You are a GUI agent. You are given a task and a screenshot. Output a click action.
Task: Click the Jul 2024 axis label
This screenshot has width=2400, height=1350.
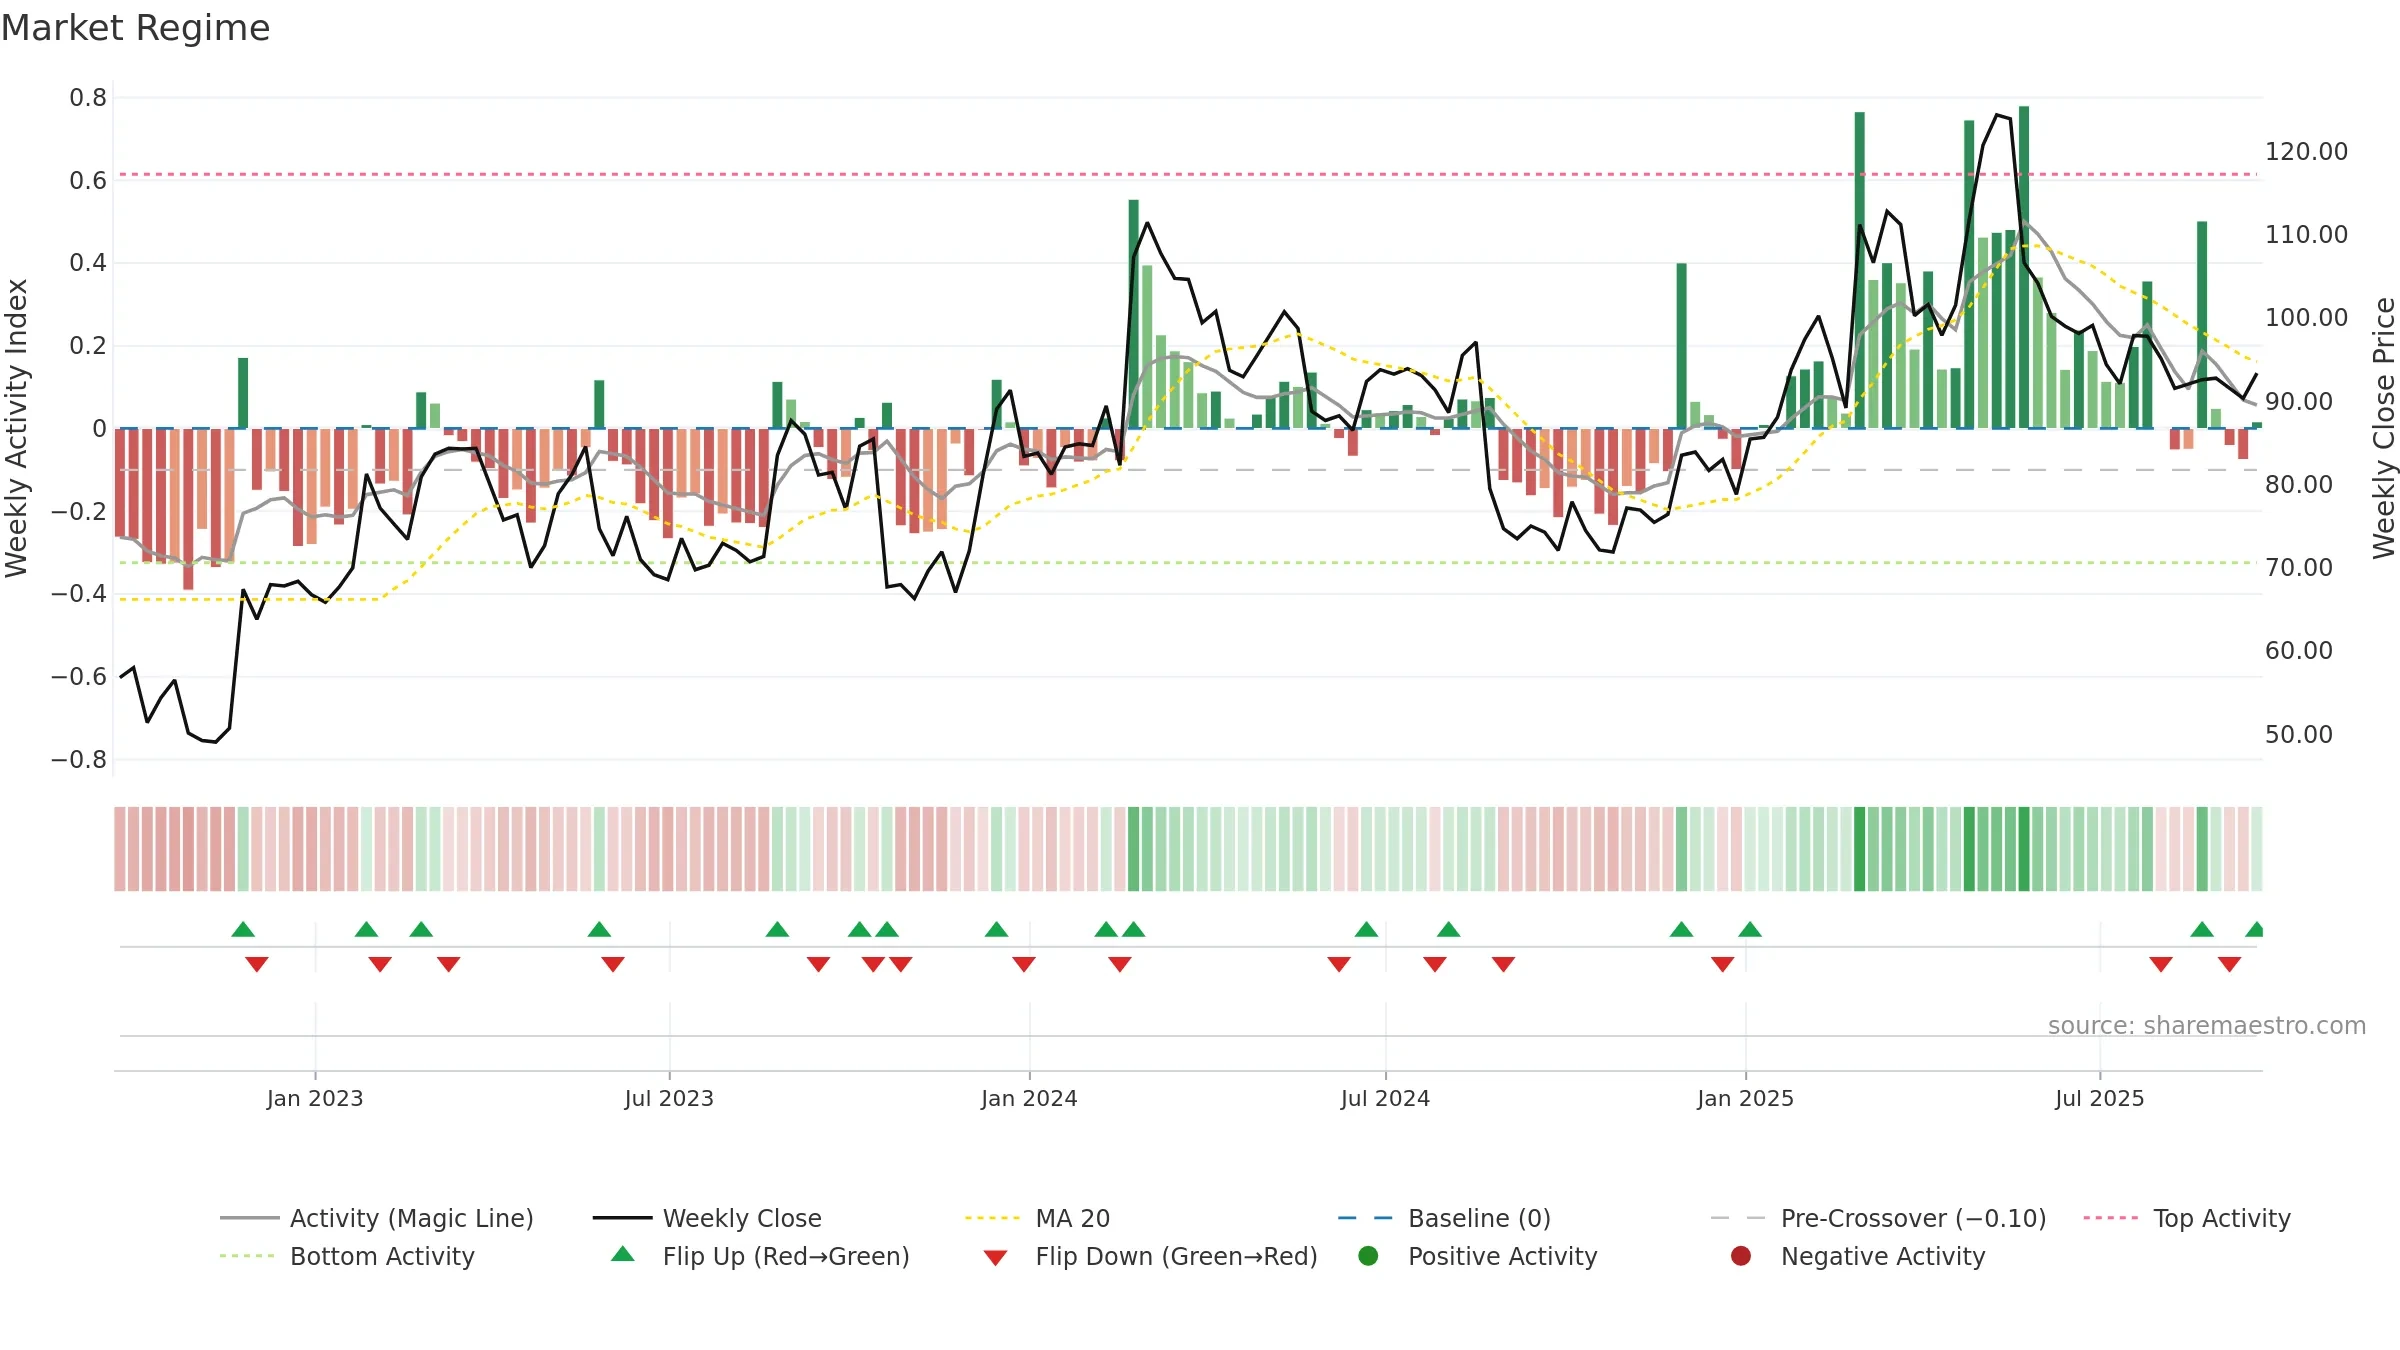[1385, 1098]
